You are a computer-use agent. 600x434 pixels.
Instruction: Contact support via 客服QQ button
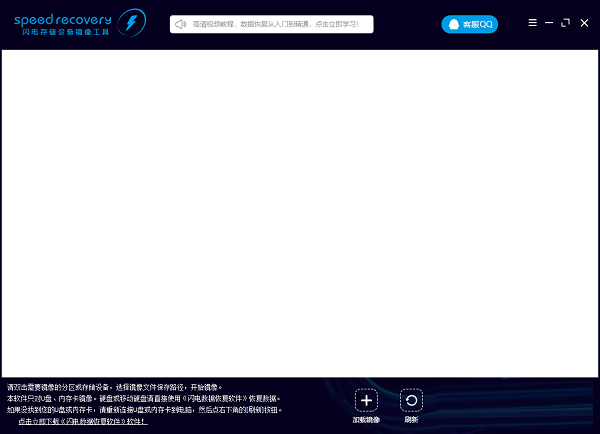[470, 24]
